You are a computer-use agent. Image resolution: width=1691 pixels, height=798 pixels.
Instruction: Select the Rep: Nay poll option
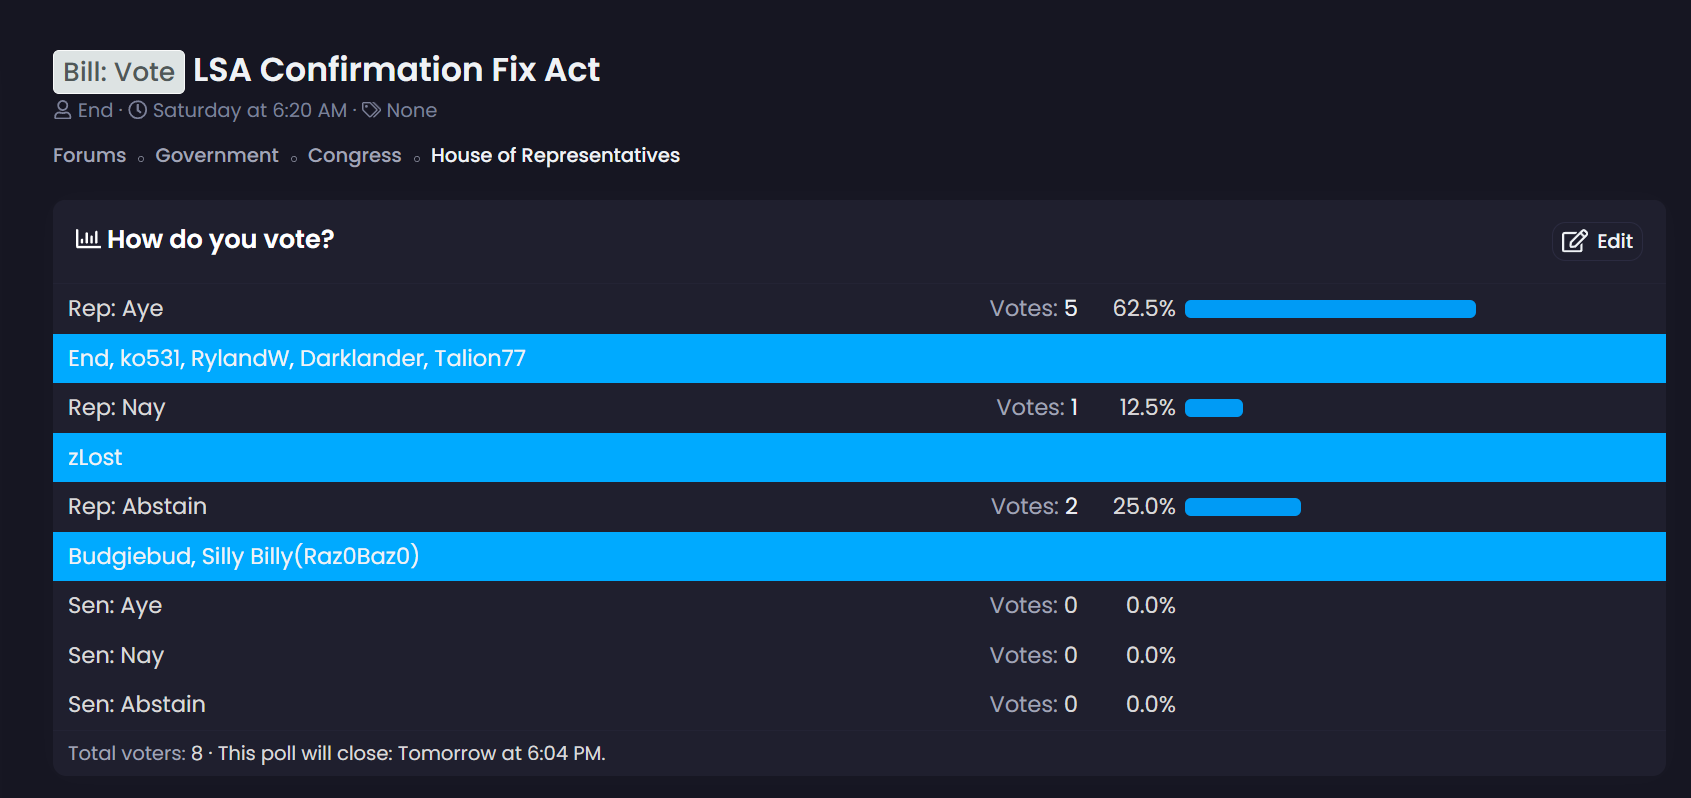coord(116,407)
